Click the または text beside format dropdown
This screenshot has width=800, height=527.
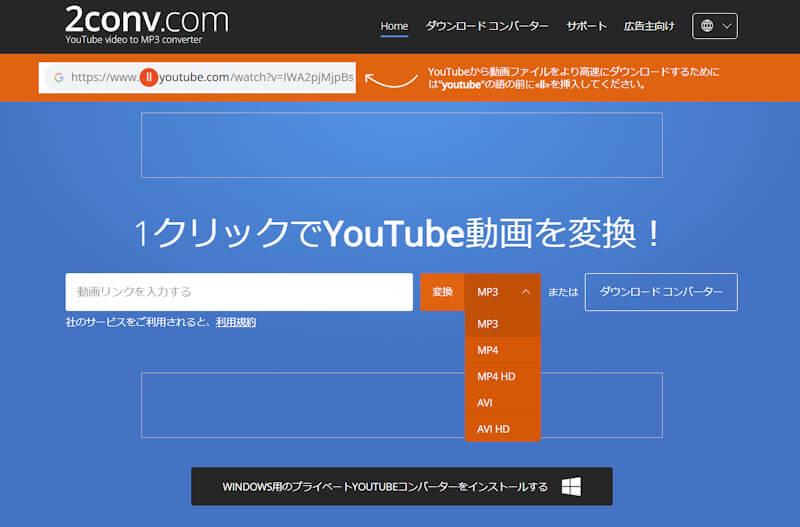tap(563, 292)
